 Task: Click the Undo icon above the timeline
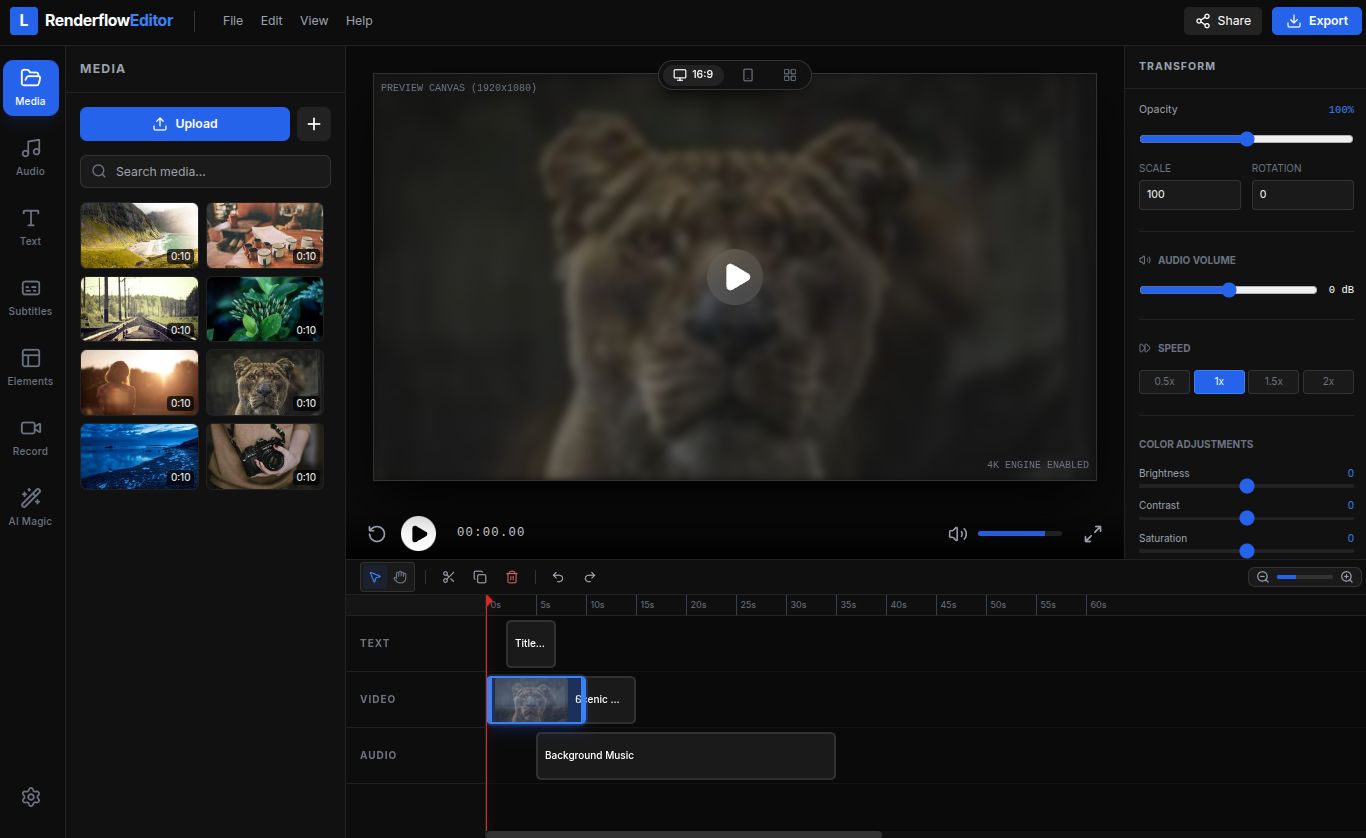click(x=558, y=577)
